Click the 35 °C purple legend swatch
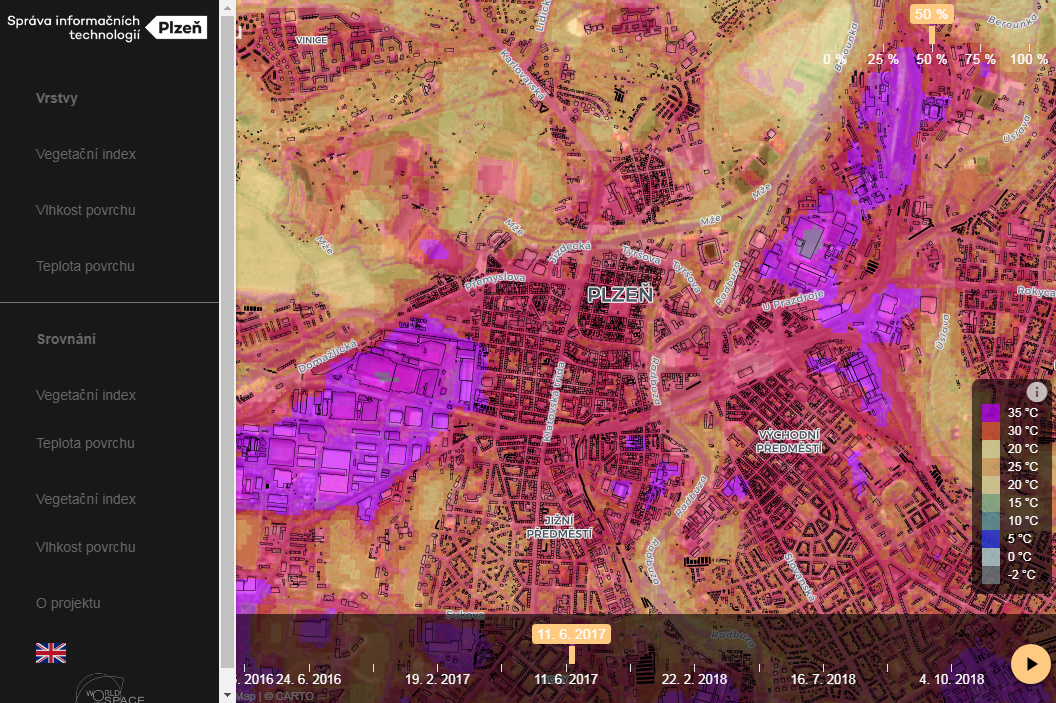This screenshot has height=703, width=1056. click(x=991, y=412)
